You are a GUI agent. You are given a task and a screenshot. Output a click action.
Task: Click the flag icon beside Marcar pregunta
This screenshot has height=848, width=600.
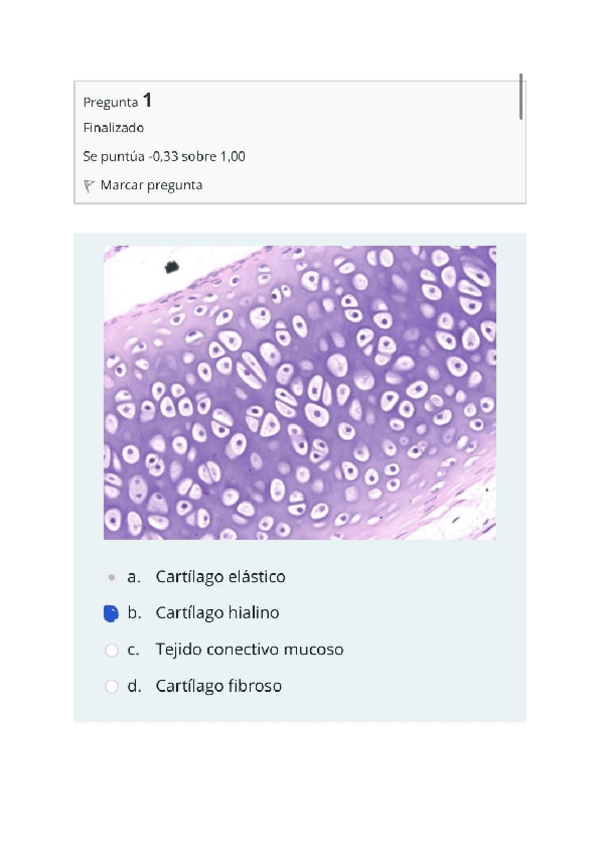click(x=90, y=185)
